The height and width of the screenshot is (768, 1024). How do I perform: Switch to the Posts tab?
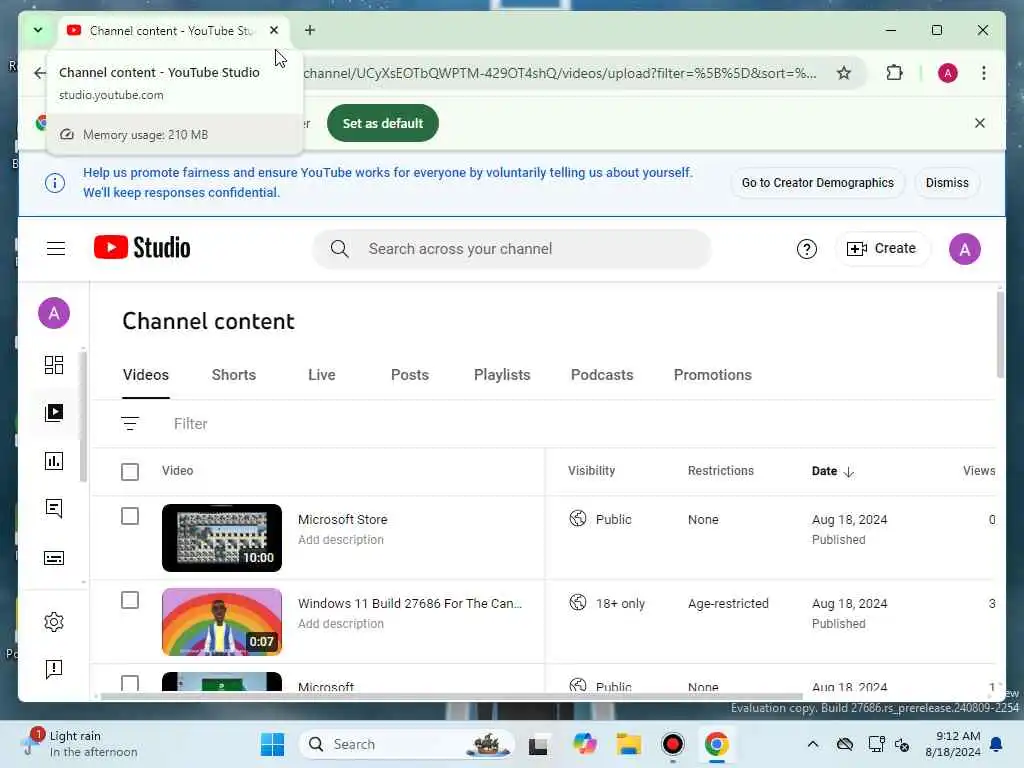tap(410, 375)
